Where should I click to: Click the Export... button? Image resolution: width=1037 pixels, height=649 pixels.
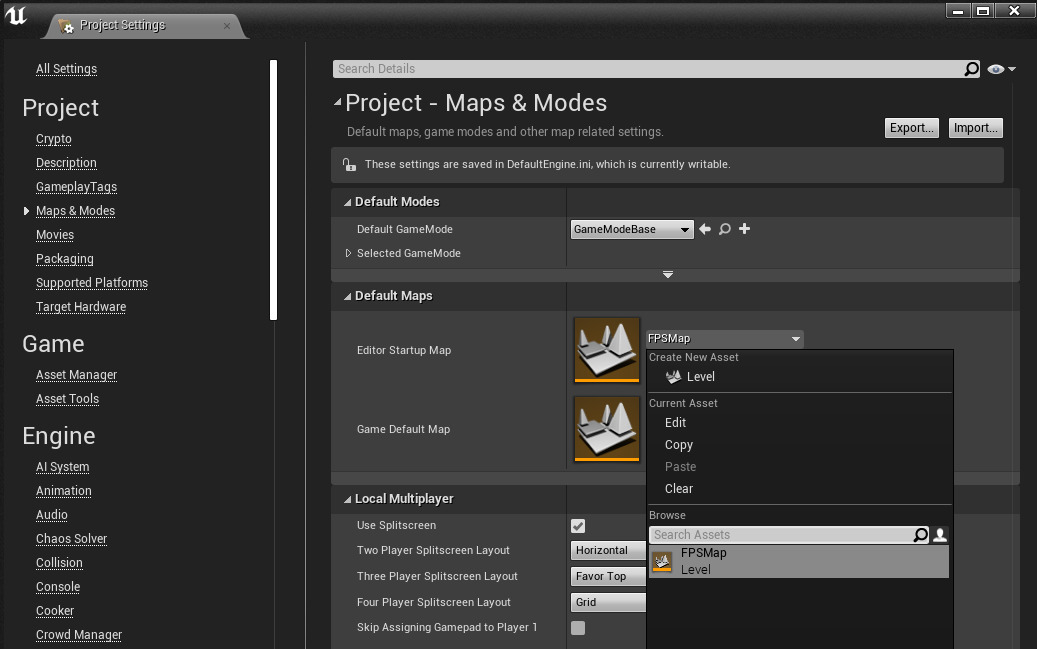click(911, 128)
